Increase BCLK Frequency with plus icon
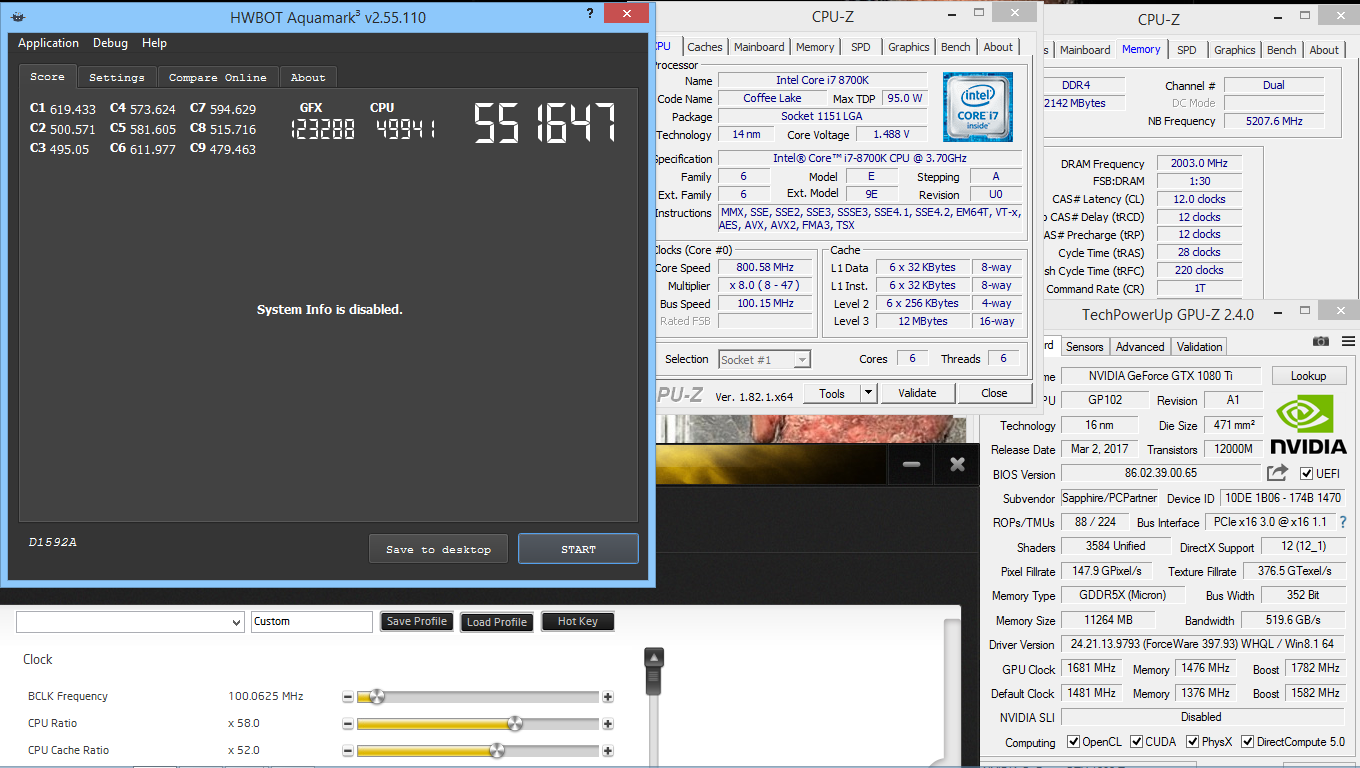This screenshot has width=1360, height=768. [607, 697]
